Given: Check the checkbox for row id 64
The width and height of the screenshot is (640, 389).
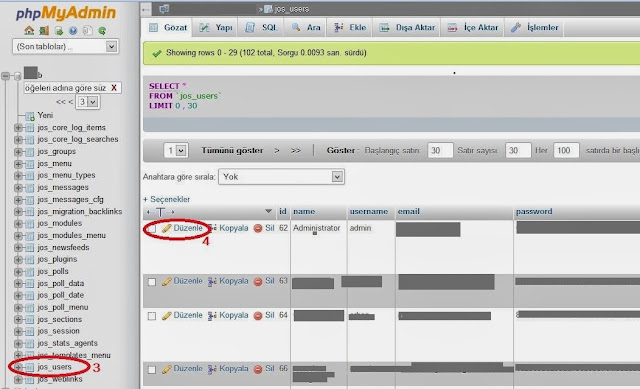Looking at the screenshot, I should point(152,316).
